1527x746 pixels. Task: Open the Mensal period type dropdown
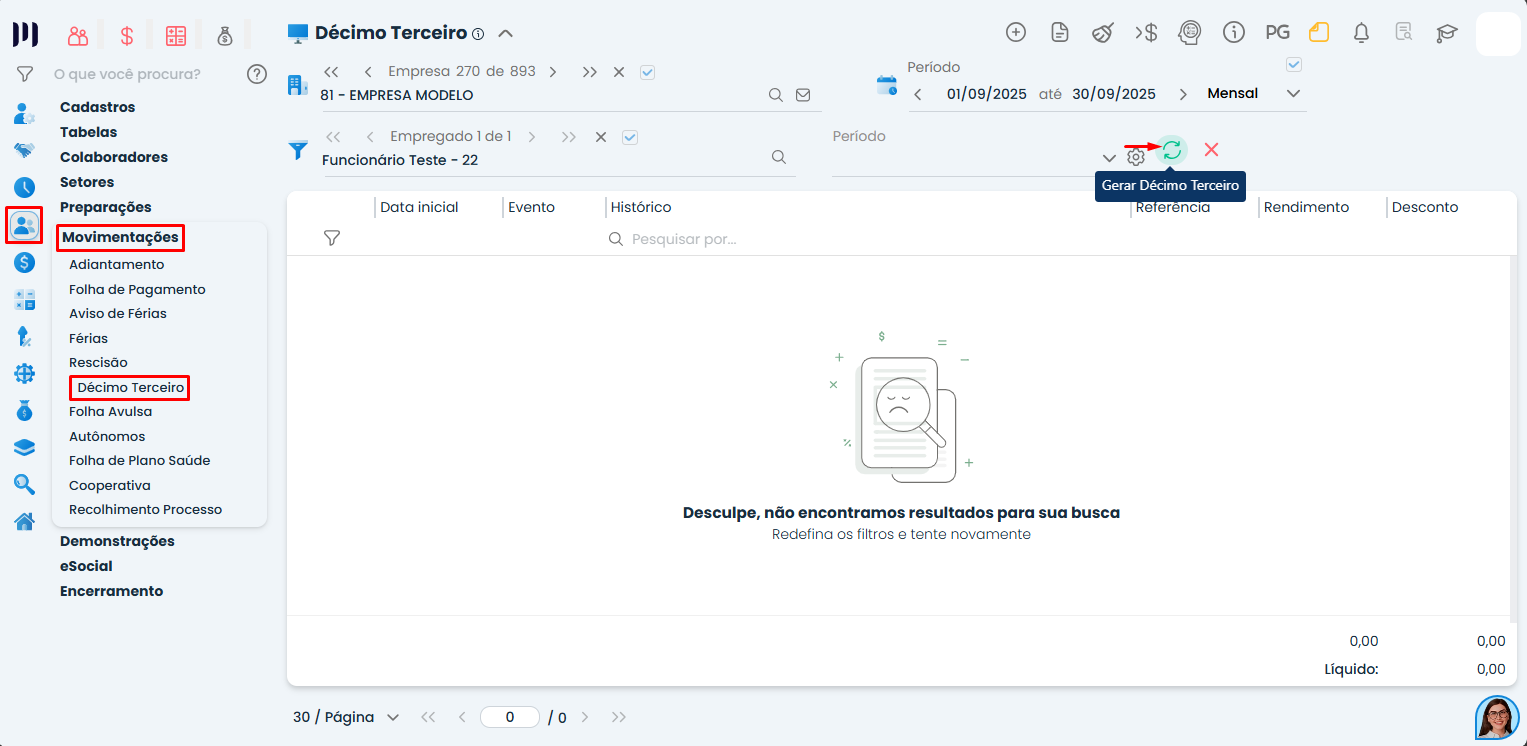(x=1254, y=93)
